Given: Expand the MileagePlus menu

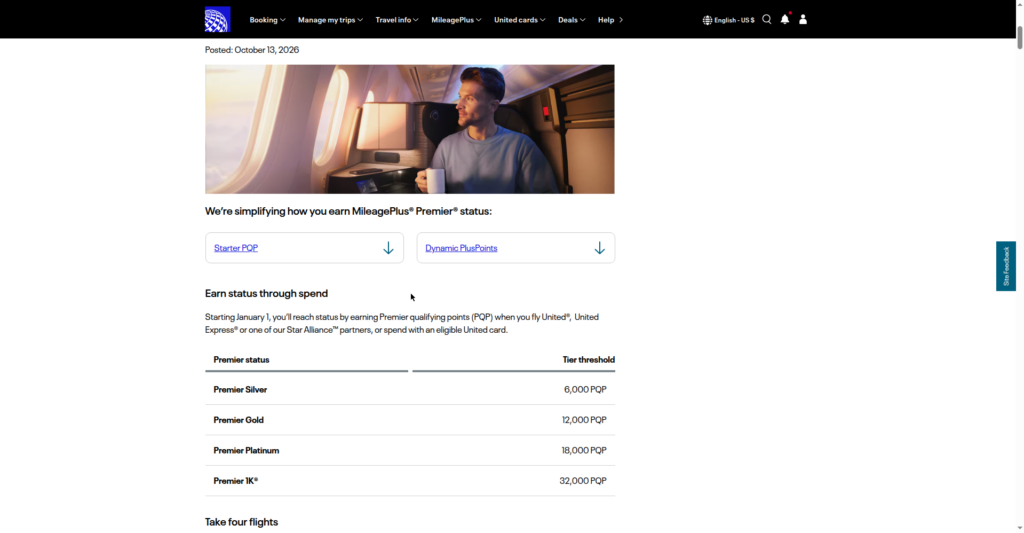Looking at the screenshot, I should click(x=456, y=20).
